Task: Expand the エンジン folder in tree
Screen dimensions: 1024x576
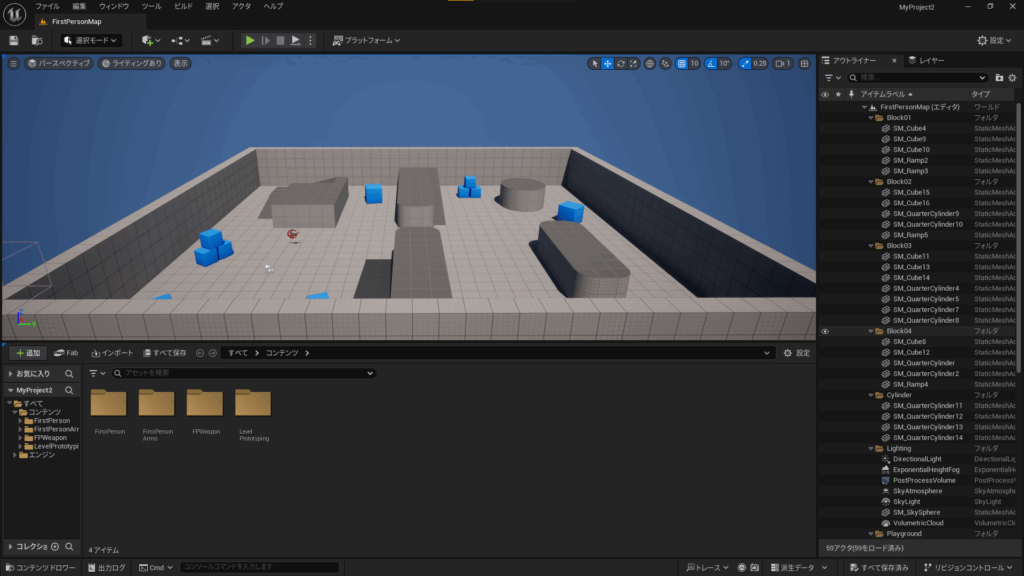Action: (x=14, y=455)
